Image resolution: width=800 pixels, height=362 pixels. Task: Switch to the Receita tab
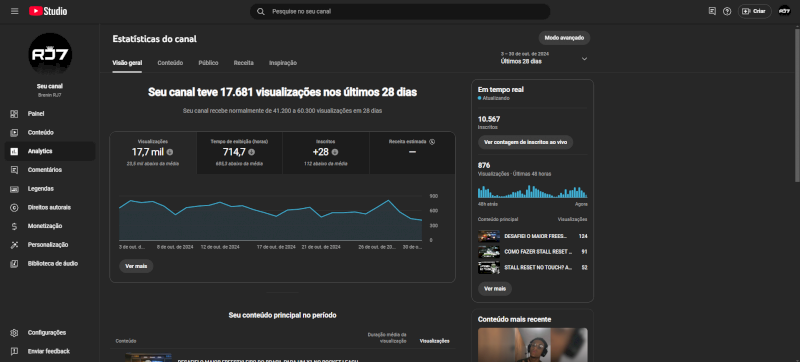coord(243,63)
